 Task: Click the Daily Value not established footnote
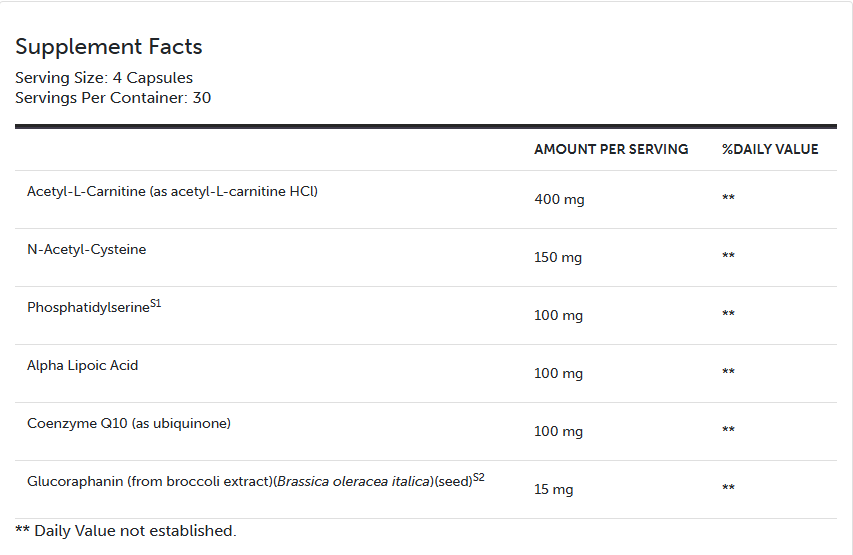click(126, 531)
